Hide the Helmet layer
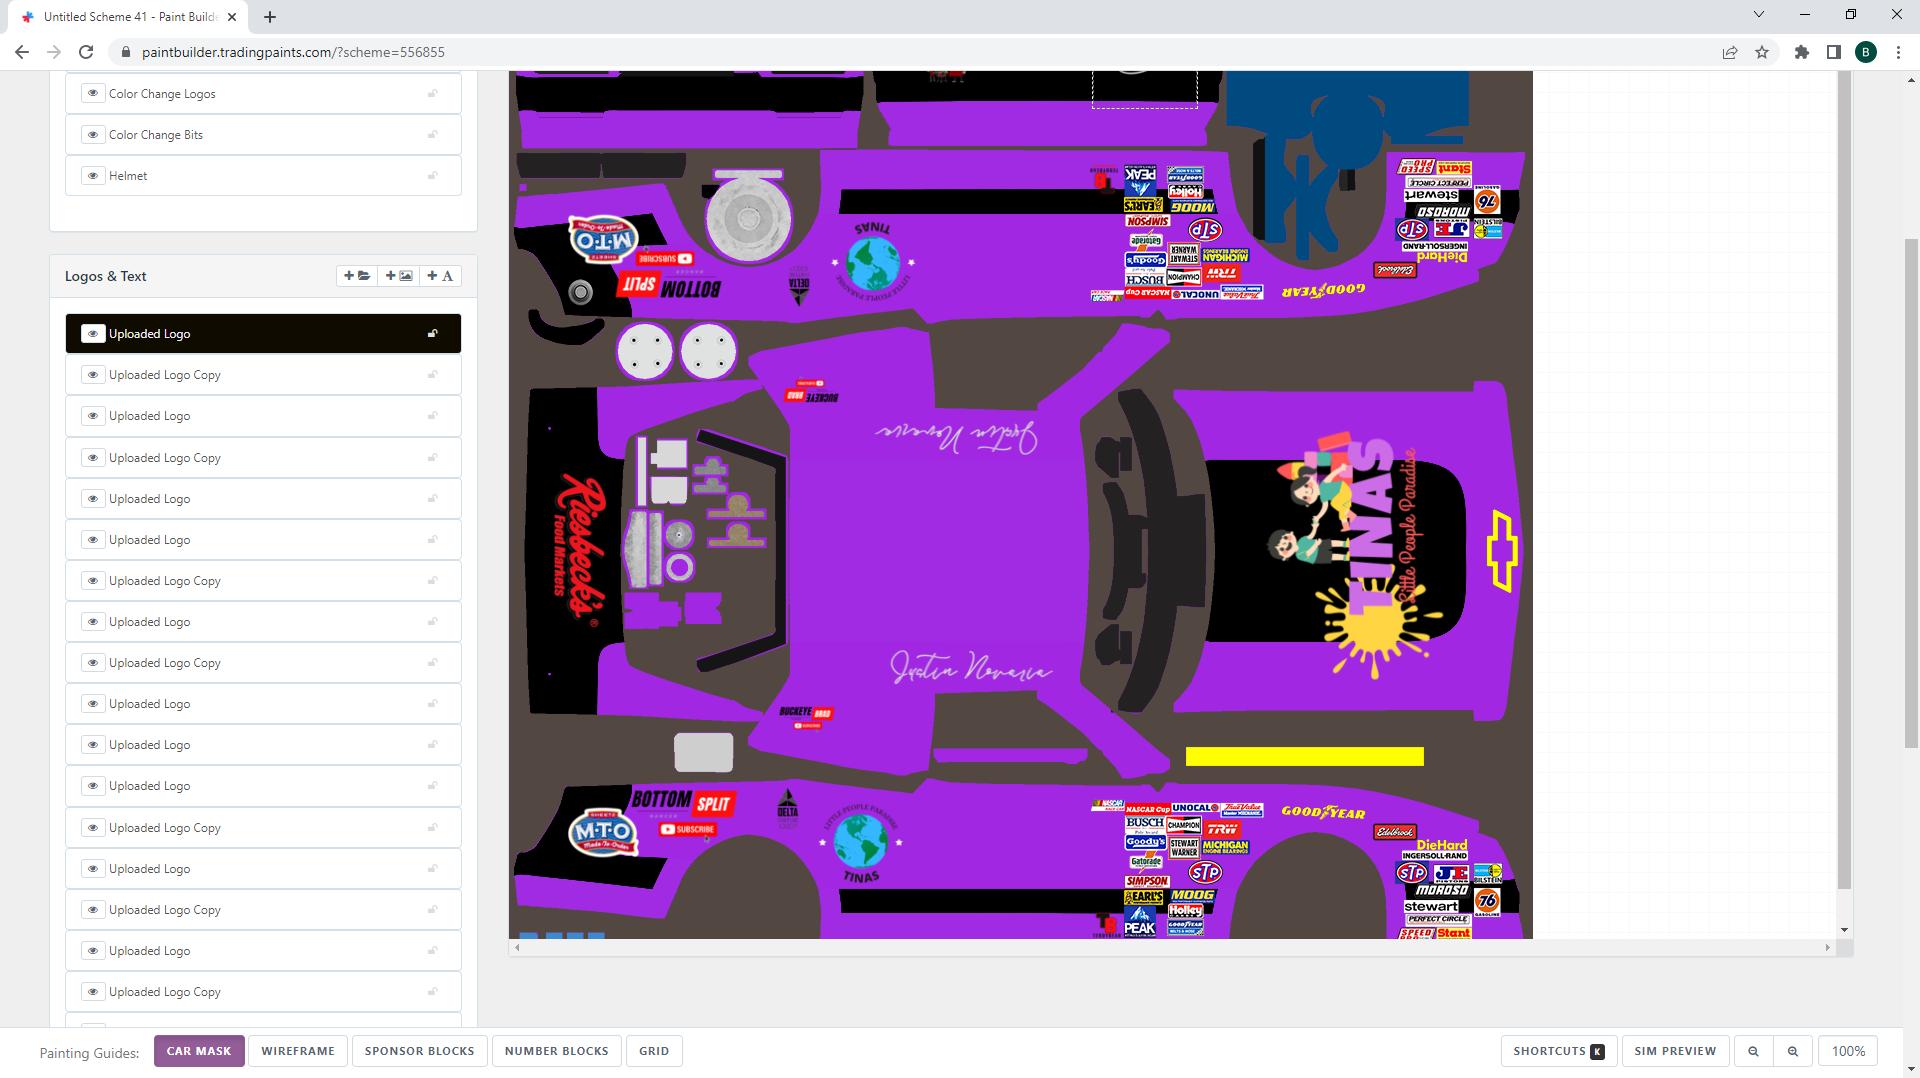 pos(93,176)
